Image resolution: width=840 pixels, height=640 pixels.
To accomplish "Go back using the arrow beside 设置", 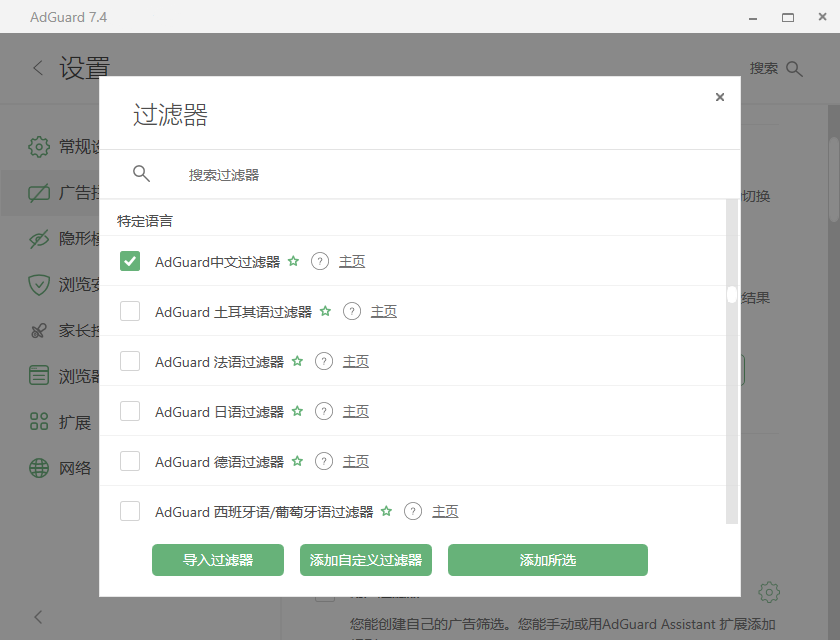I will coord(38,68).
